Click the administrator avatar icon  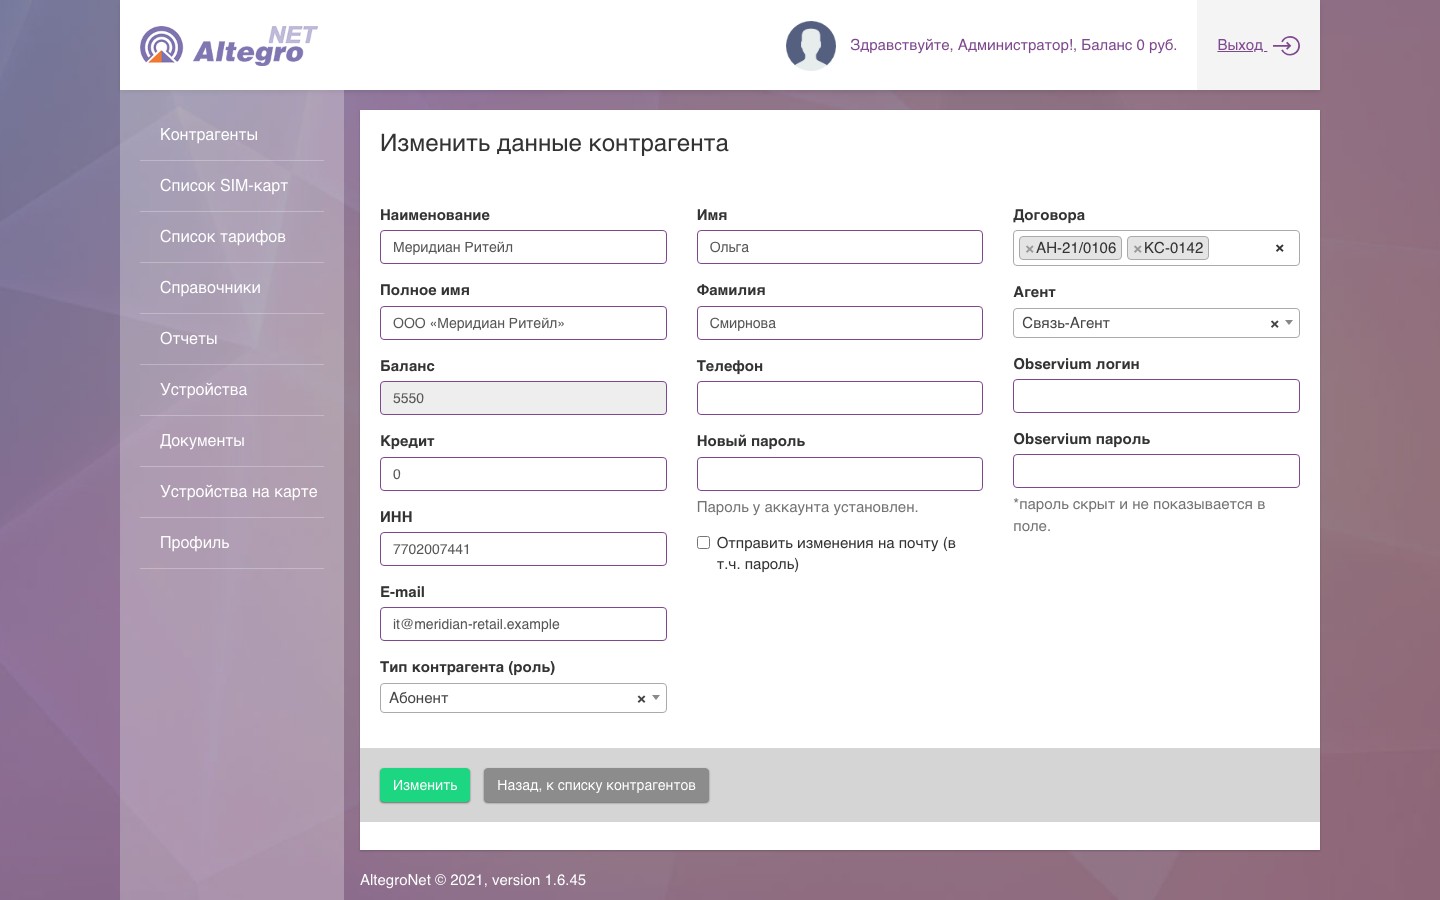tap(811, 46)
